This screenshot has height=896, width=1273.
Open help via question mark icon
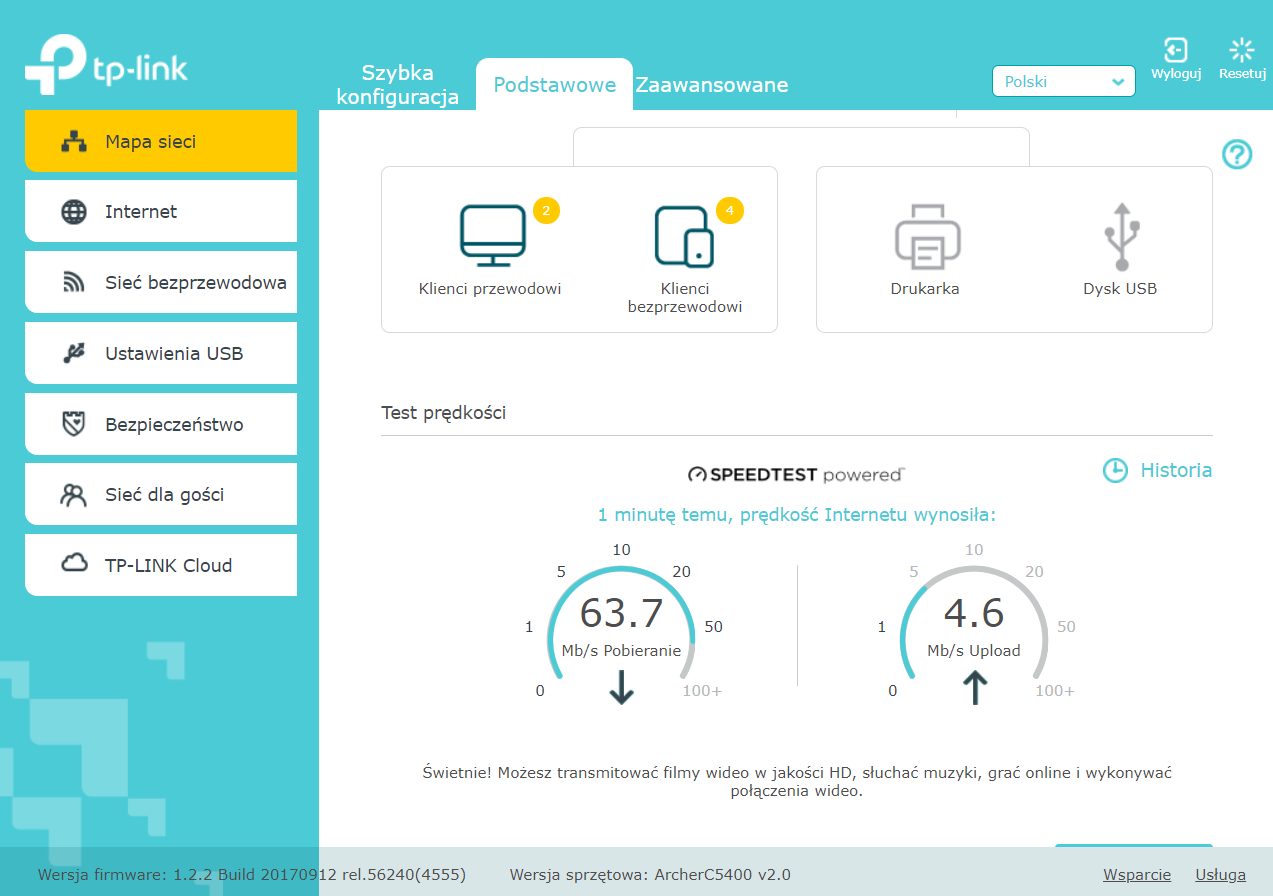(1237, 154)
